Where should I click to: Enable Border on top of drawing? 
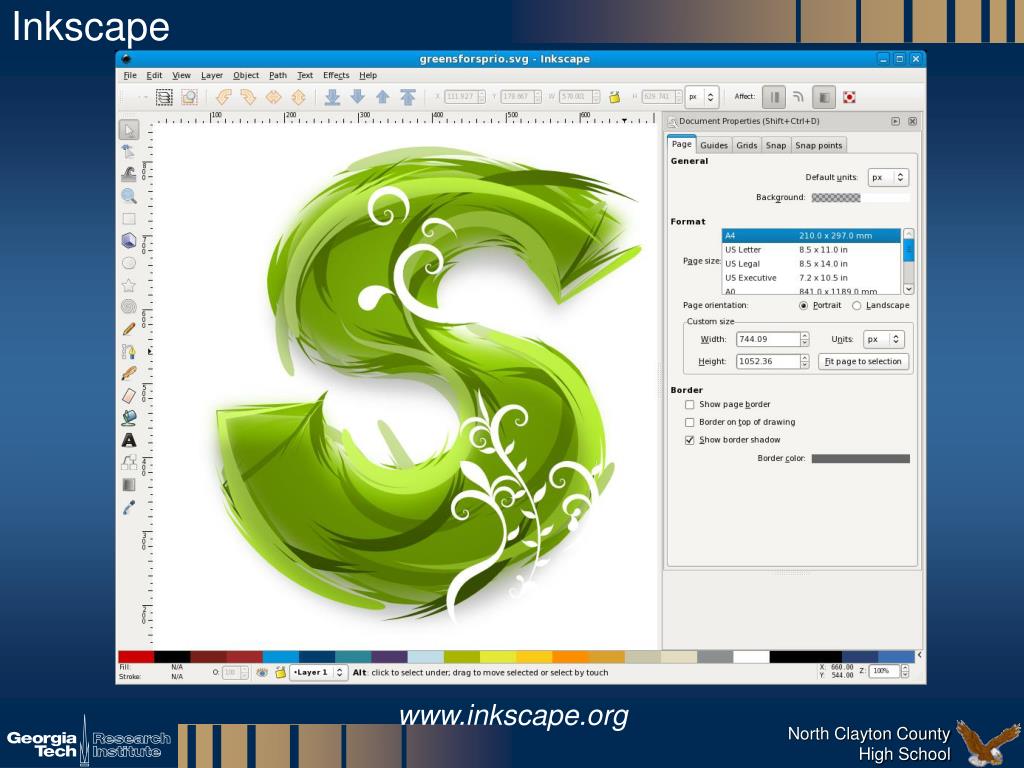(689, 423)
